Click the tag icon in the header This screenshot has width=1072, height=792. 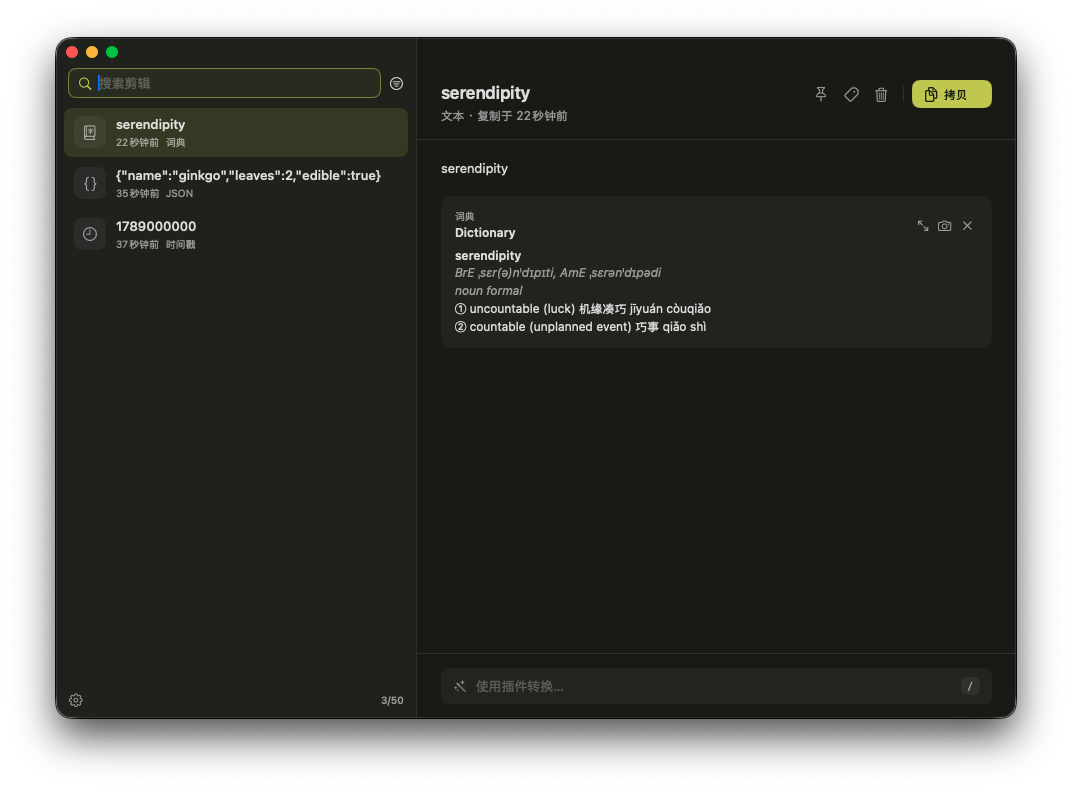[x=851, y=94]
